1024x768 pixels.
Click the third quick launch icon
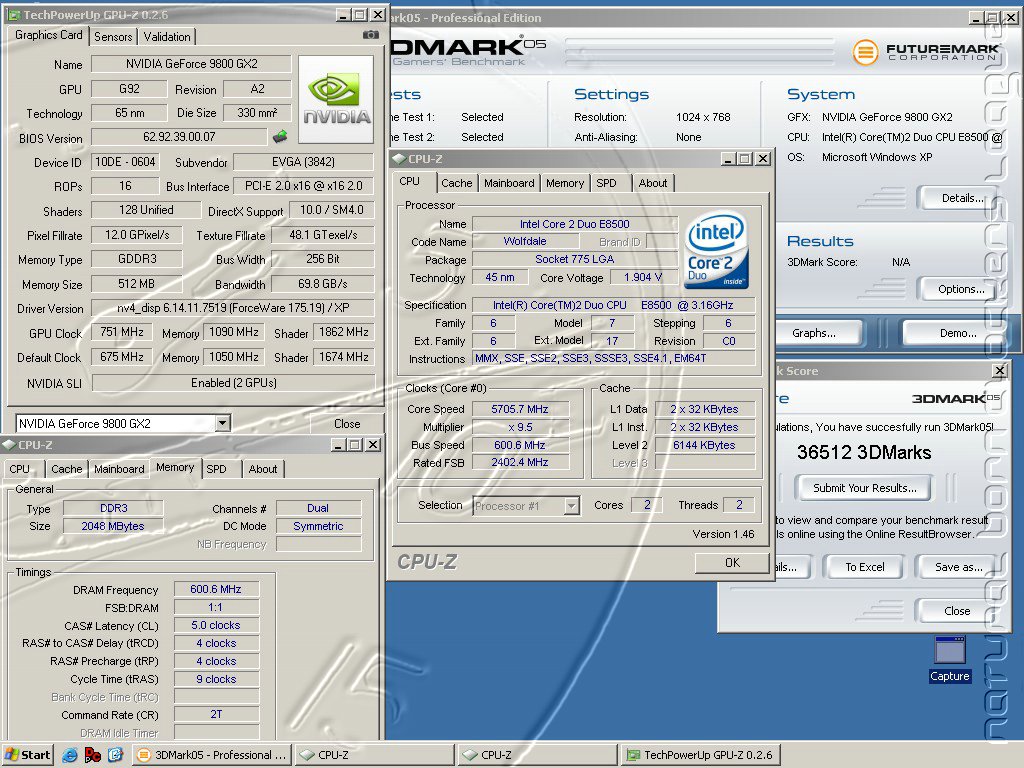(x=115, y=755)
